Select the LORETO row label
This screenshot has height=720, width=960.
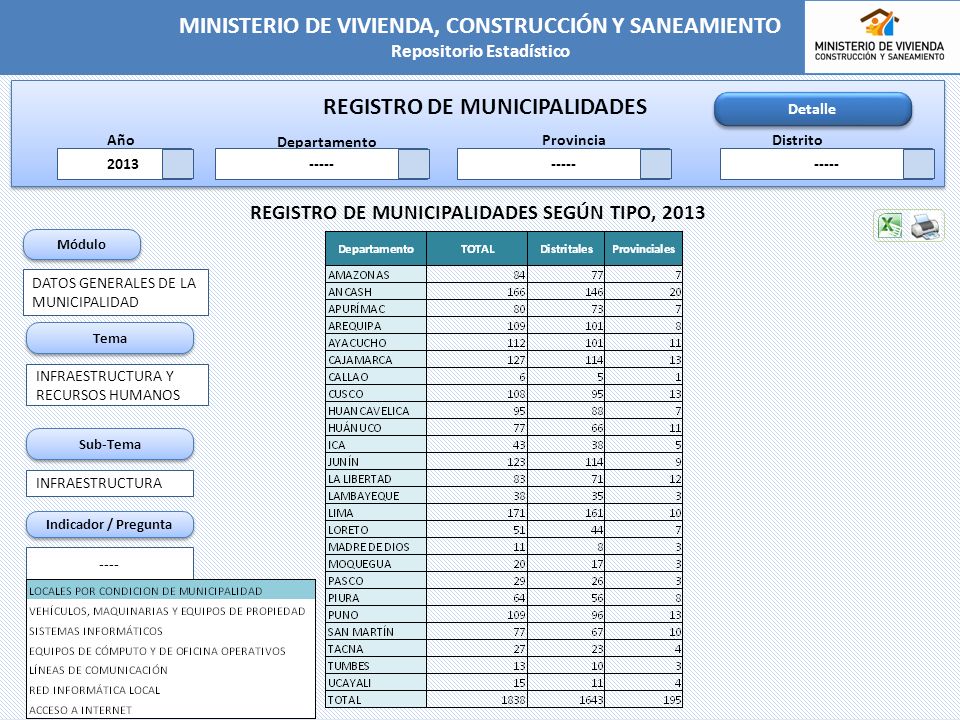(348, 530)
